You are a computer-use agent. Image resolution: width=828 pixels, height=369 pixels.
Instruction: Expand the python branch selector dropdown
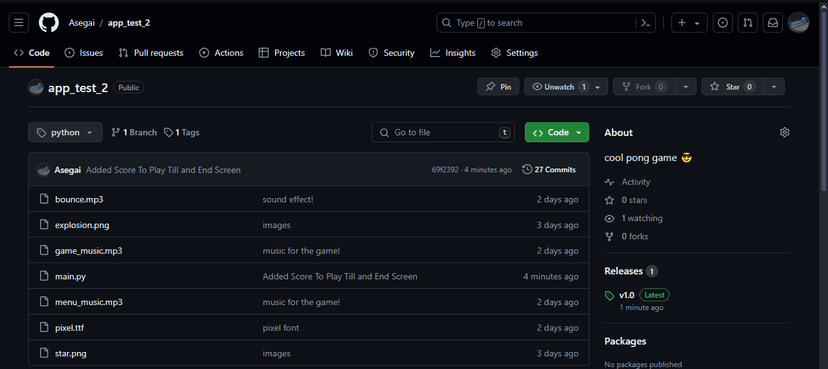tap(65, 133)
